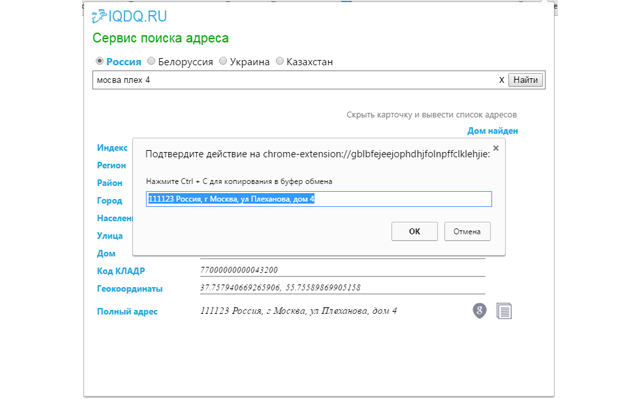
Task: Click the 'Подтвердите действие' dialog title
Action: click(318, 154)
